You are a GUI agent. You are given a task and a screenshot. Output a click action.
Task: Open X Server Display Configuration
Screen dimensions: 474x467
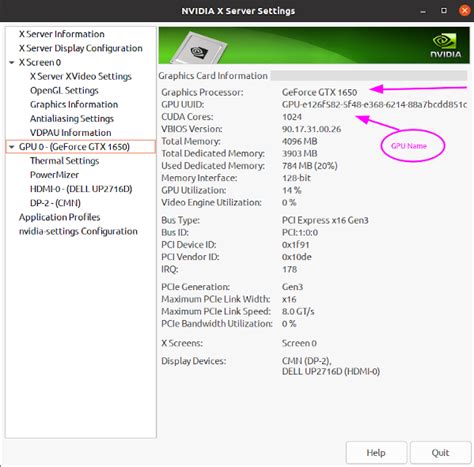[x=81, y=48]
